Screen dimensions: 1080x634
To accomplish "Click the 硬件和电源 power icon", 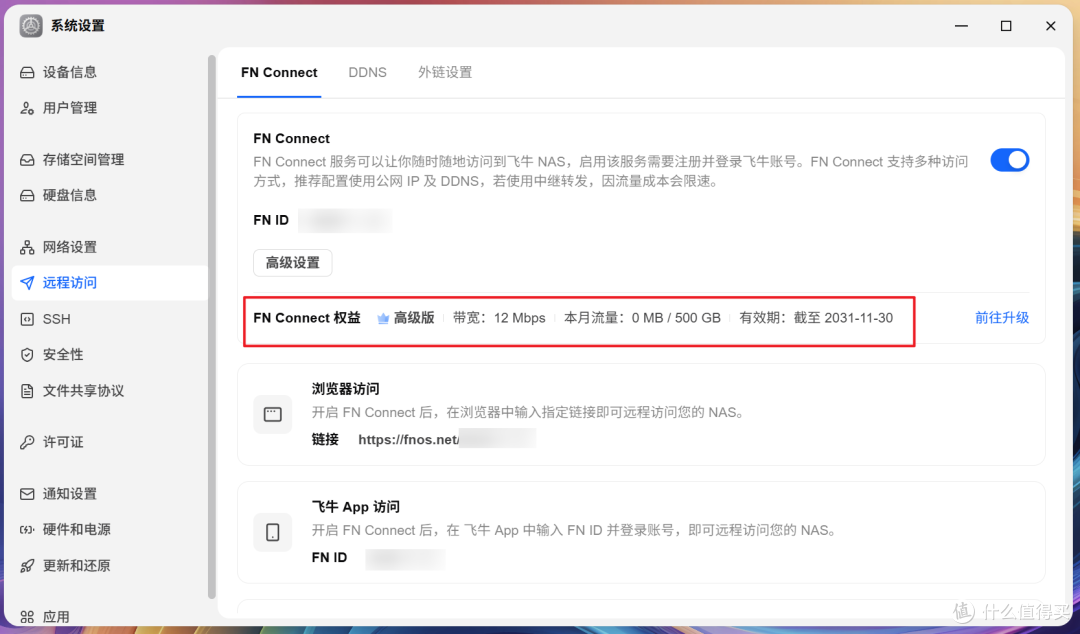I will tap(27, 530).
